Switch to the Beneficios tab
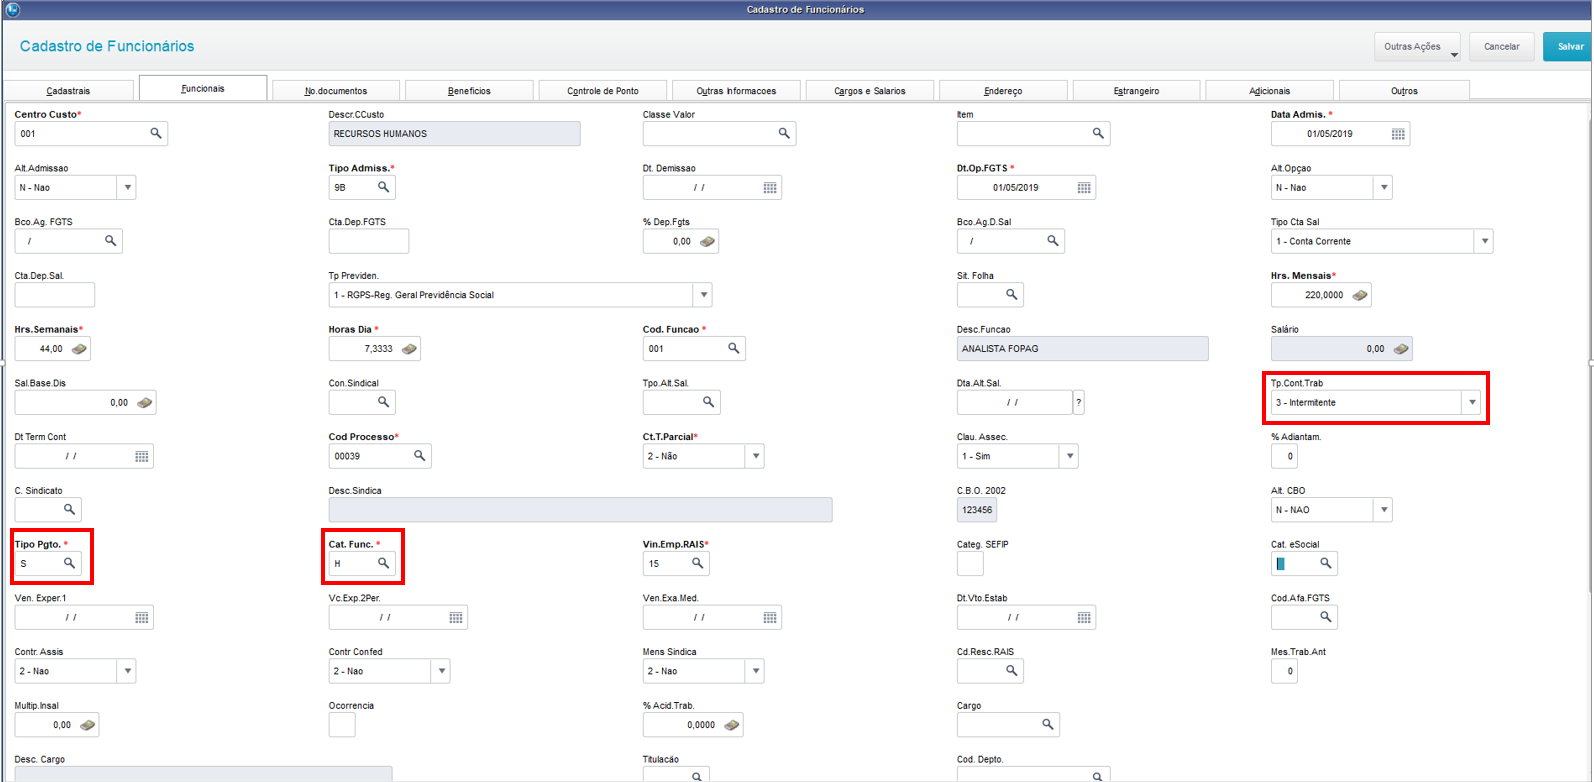The image size is (1594, 782). point(469,91)
